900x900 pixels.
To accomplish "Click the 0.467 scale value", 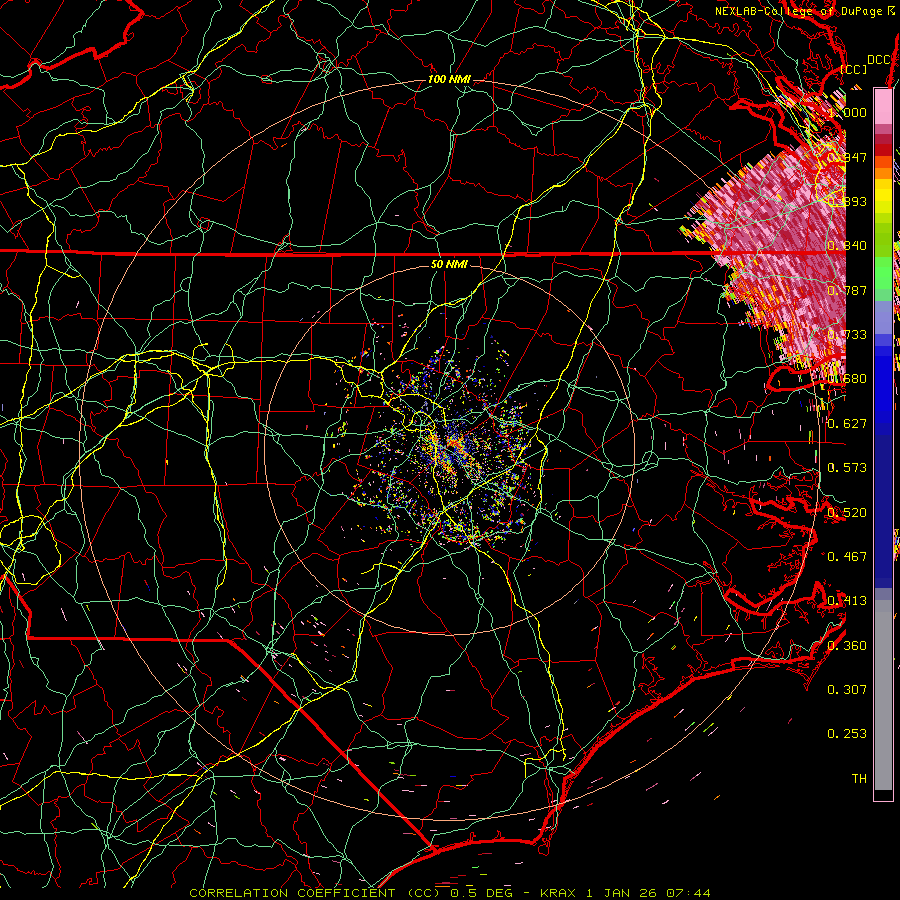I will coord(847,556).
